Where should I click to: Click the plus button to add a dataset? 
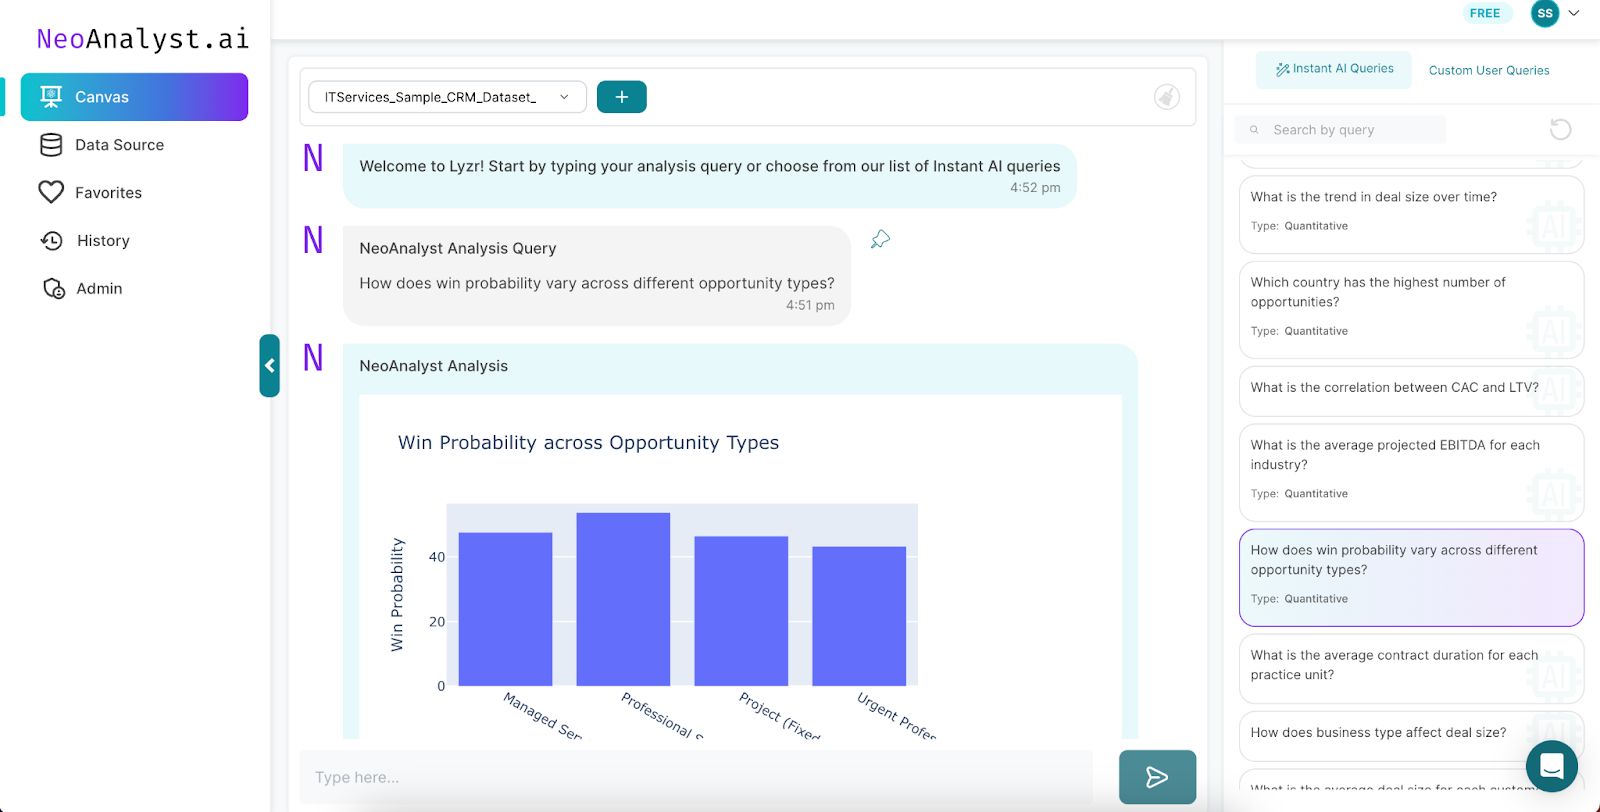click(x=621, y=97)
